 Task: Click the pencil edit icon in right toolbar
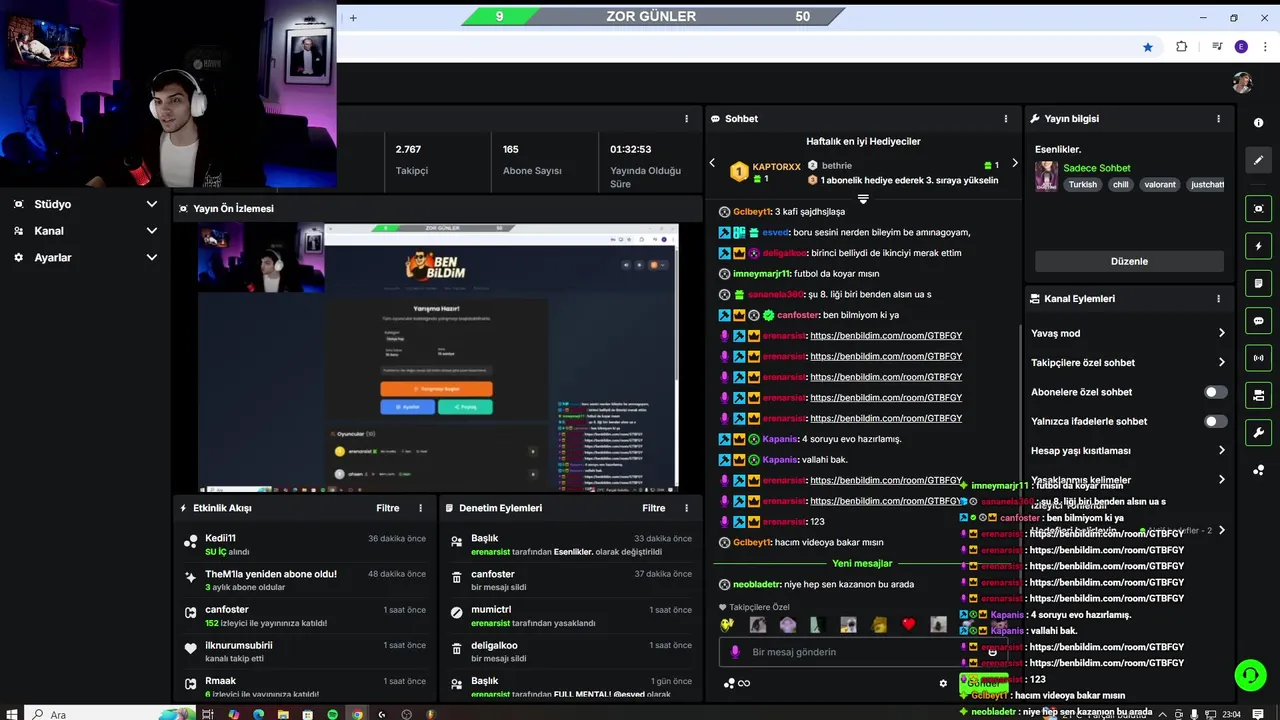coord(1258,160)
